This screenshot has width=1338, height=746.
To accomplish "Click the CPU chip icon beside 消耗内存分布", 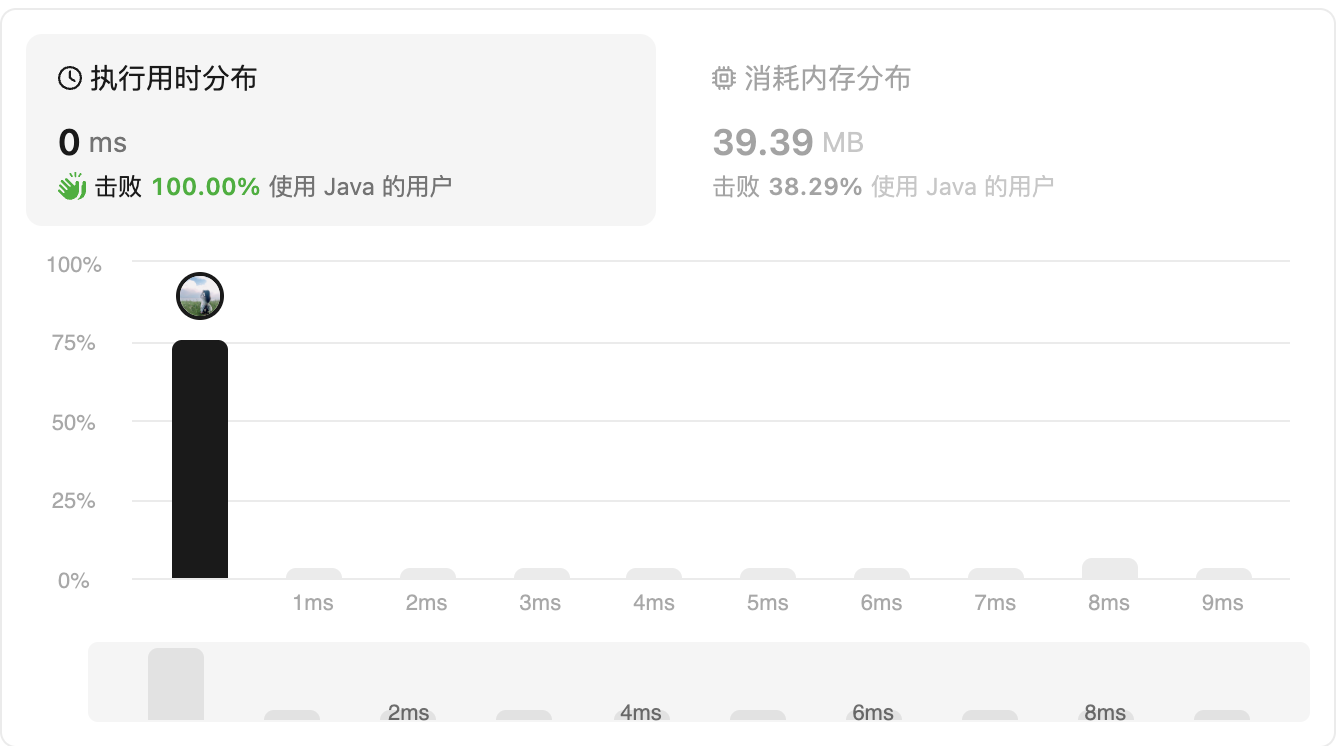I will tap(723, 79).
